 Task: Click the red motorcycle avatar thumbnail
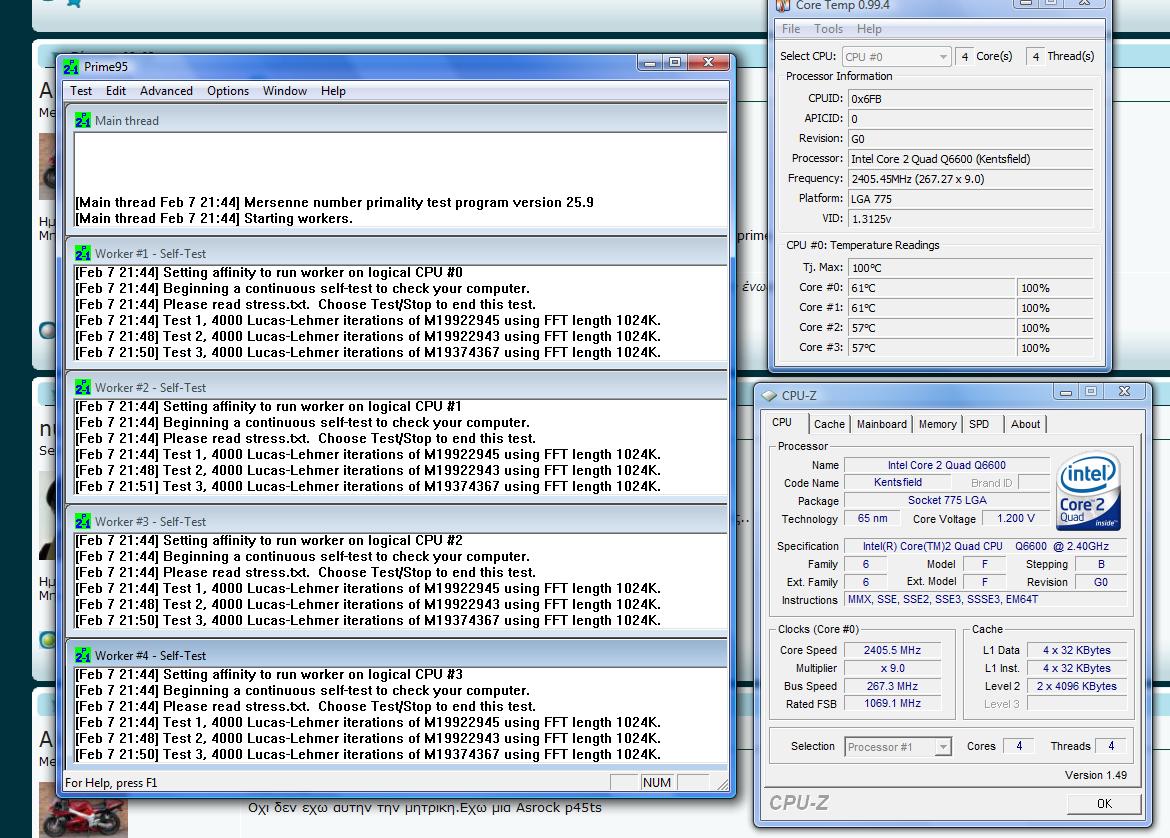83,812
